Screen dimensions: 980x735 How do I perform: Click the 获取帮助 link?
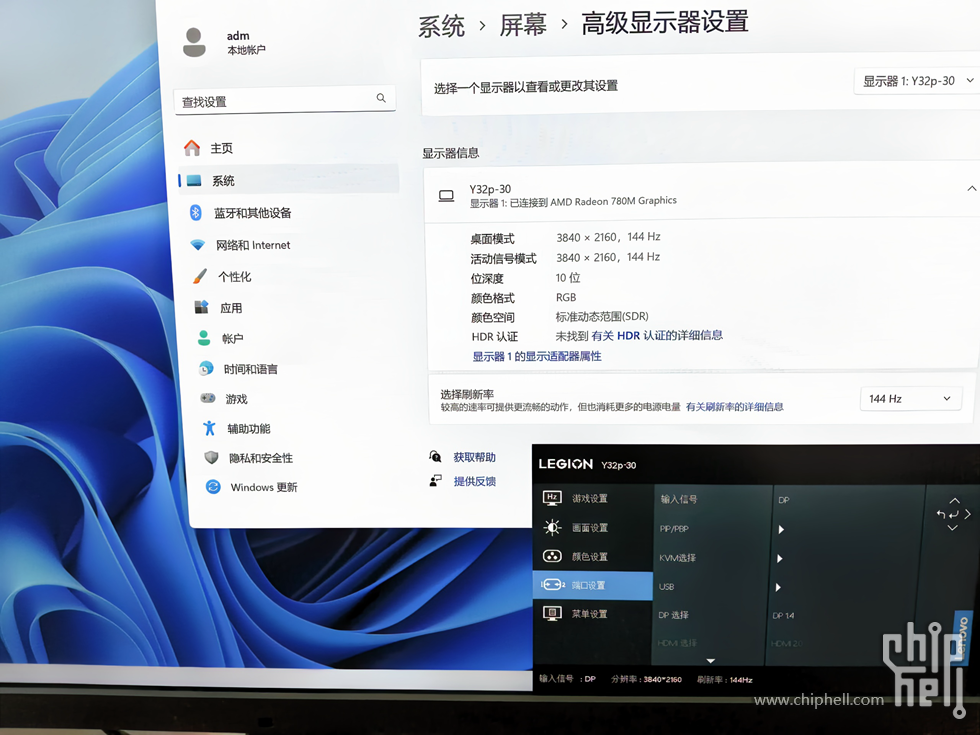474,457
